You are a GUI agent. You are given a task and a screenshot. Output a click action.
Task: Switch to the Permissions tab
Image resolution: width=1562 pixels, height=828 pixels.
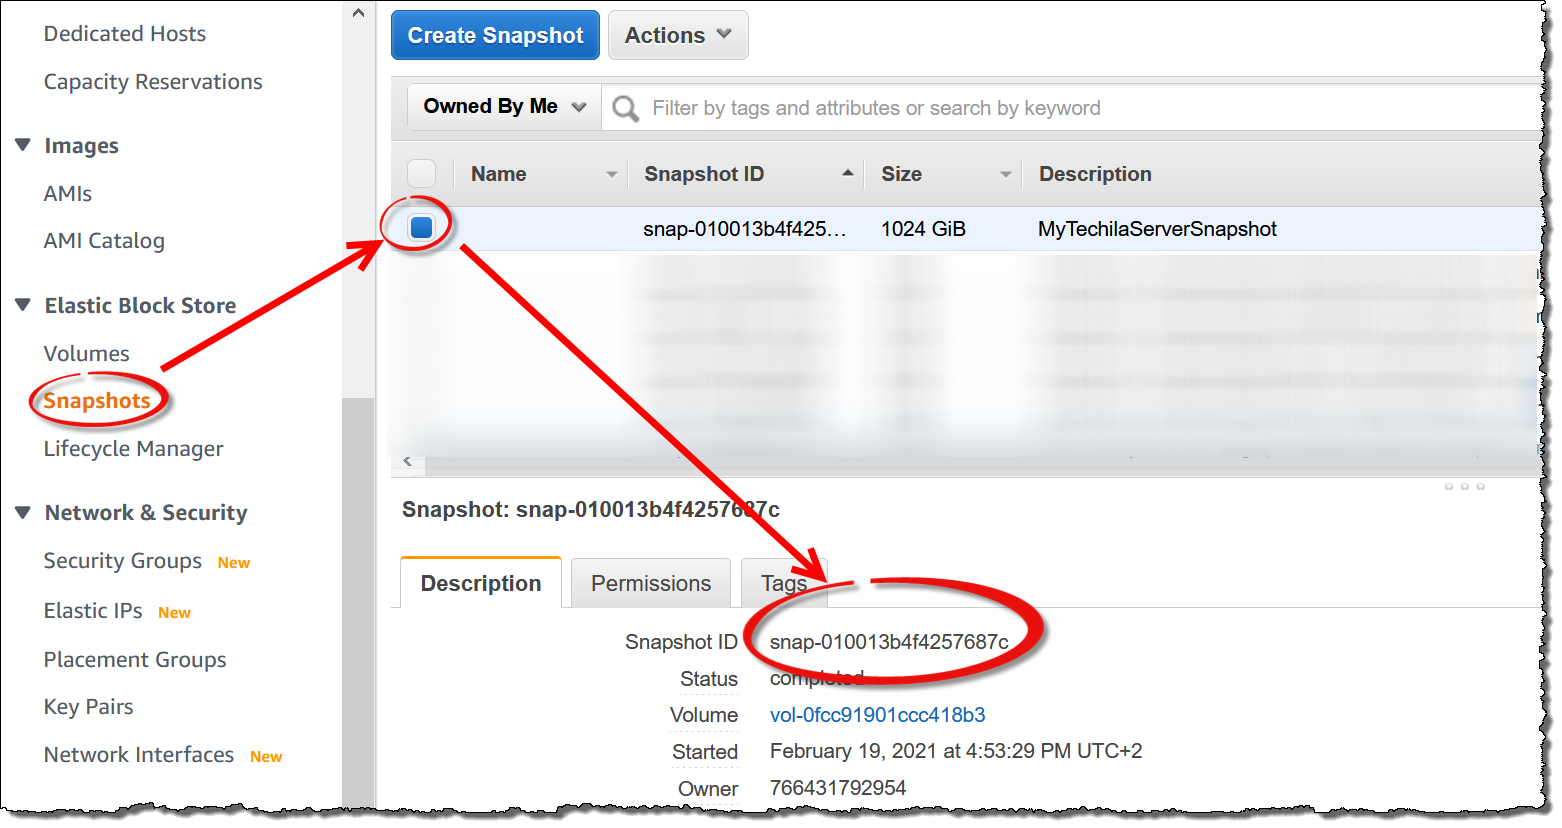(x=650, y=583)
